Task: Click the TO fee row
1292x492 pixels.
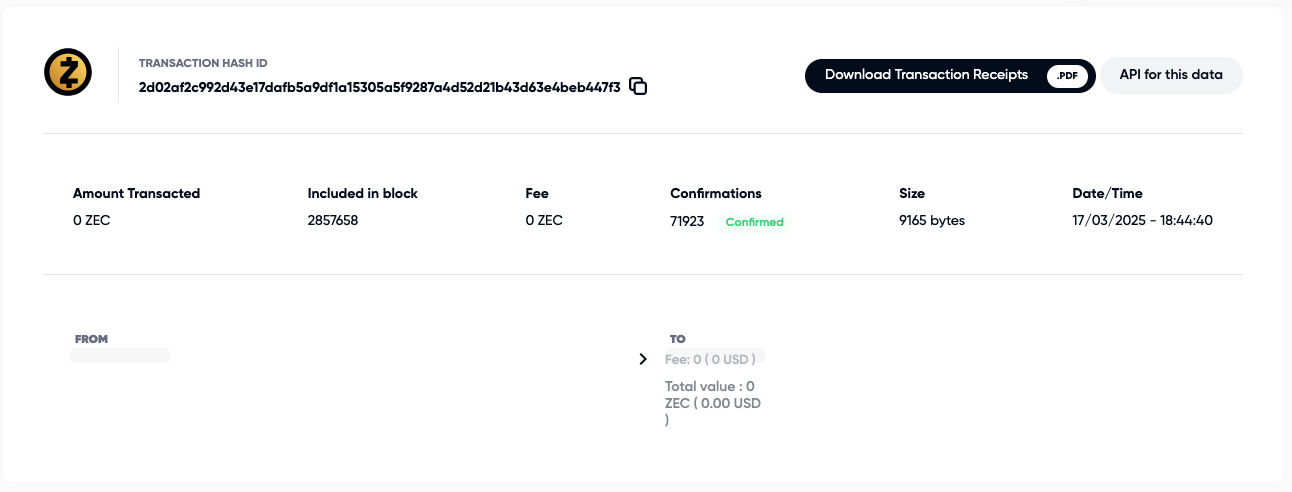Action: pos(714,358)
